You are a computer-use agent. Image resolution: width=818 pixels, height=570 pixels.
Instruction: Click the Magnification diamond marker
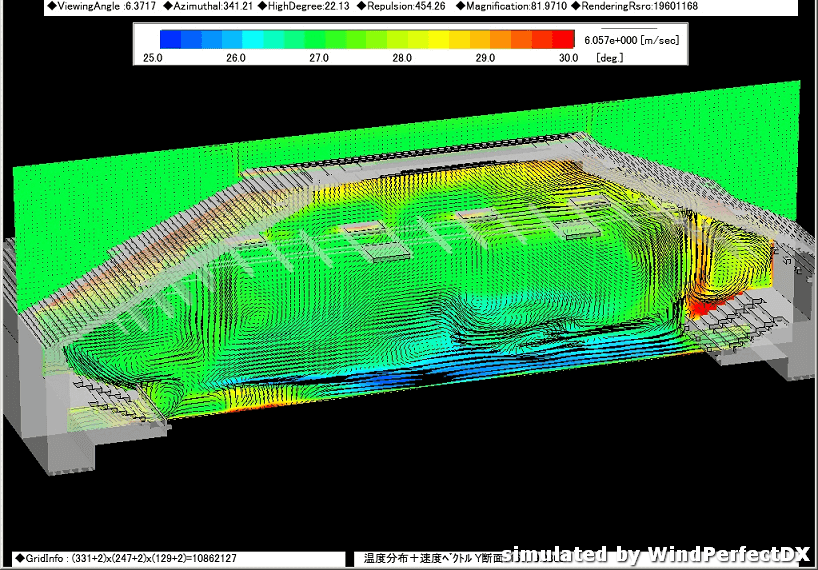pos(461,7)
